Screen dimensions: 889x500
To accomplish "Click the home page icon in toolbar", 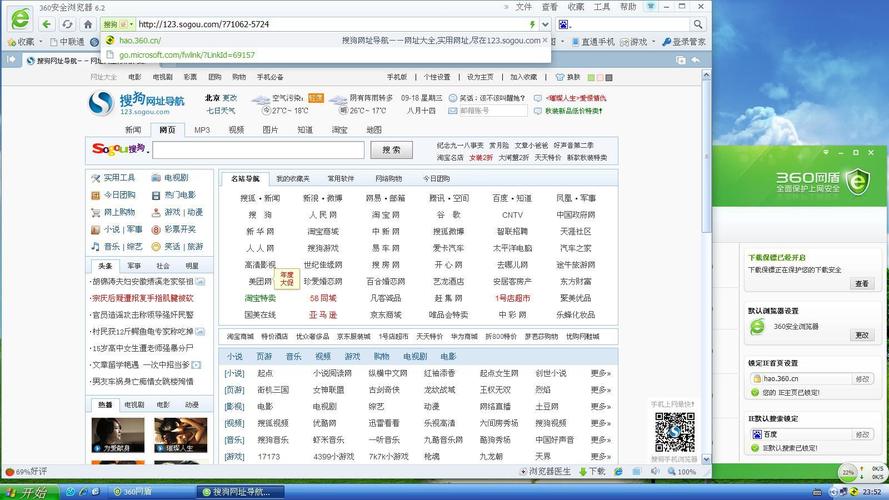I will coord(88,24).
